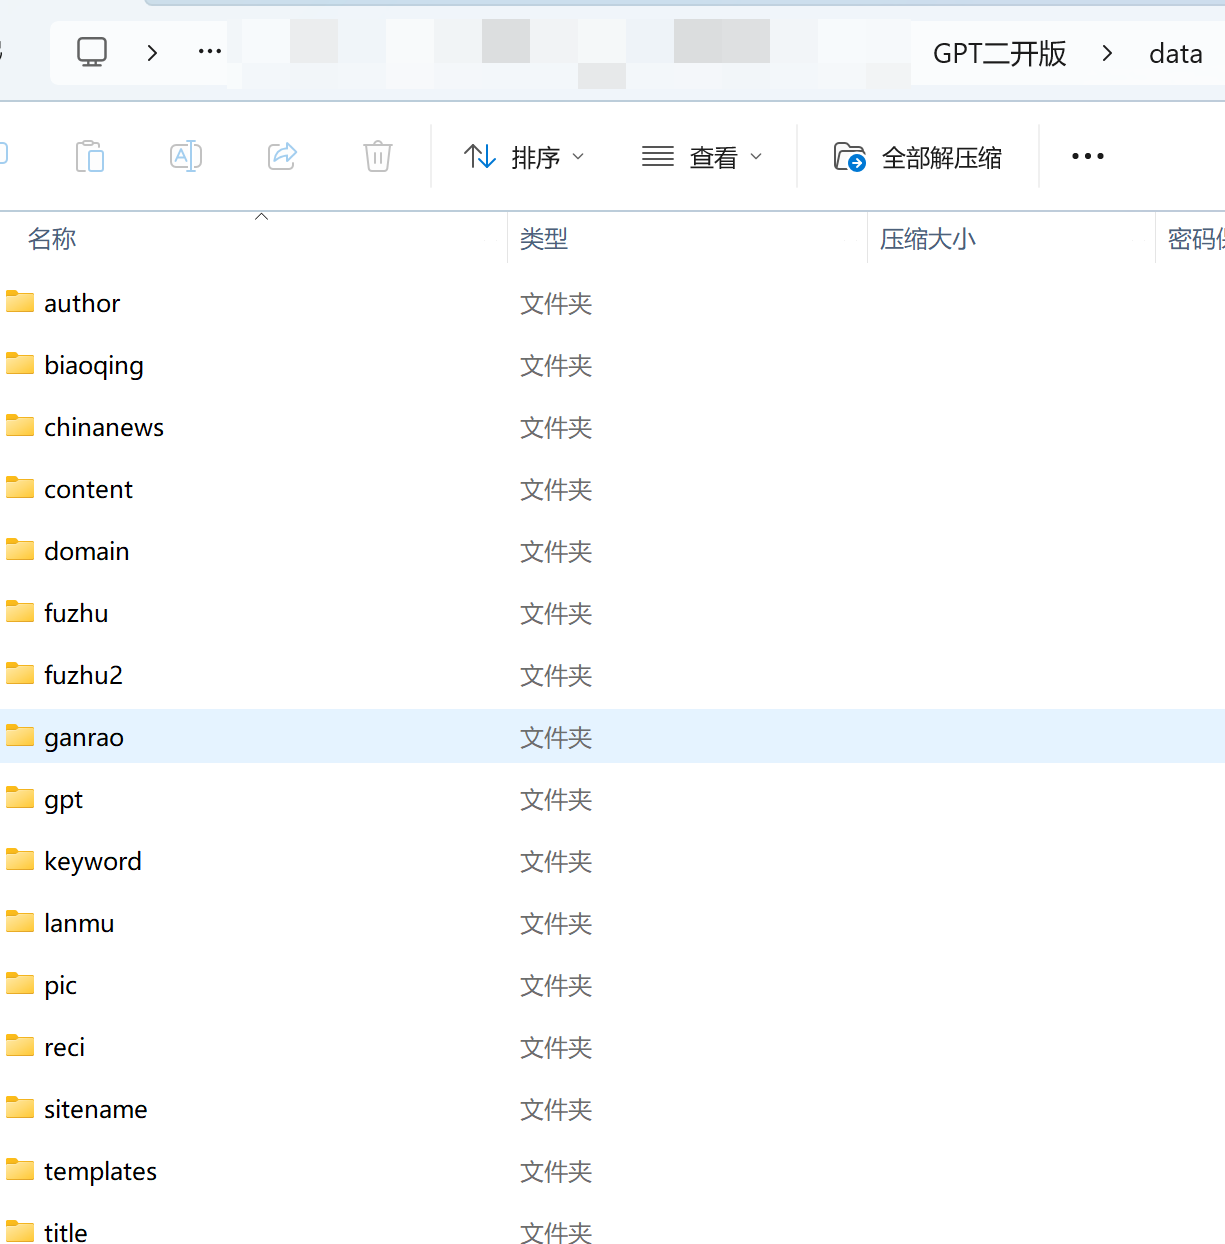
Task: Click the delete trash can icon
Action: pyautogui.click(x=377, y=157)
